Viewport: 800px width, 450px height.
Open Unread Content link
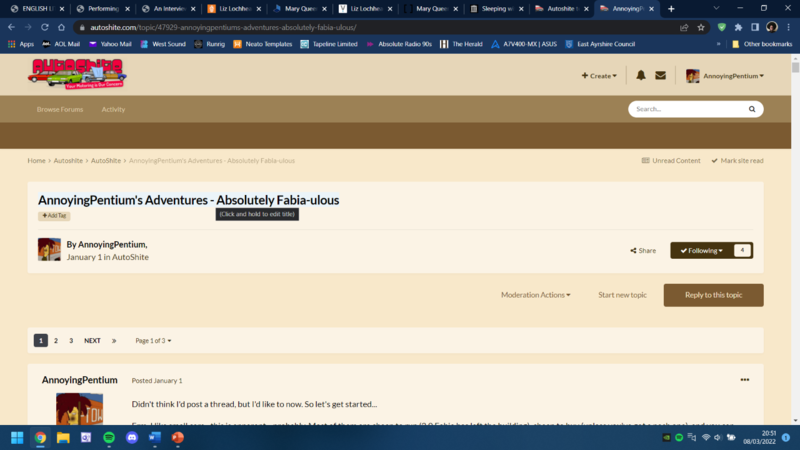670,160
